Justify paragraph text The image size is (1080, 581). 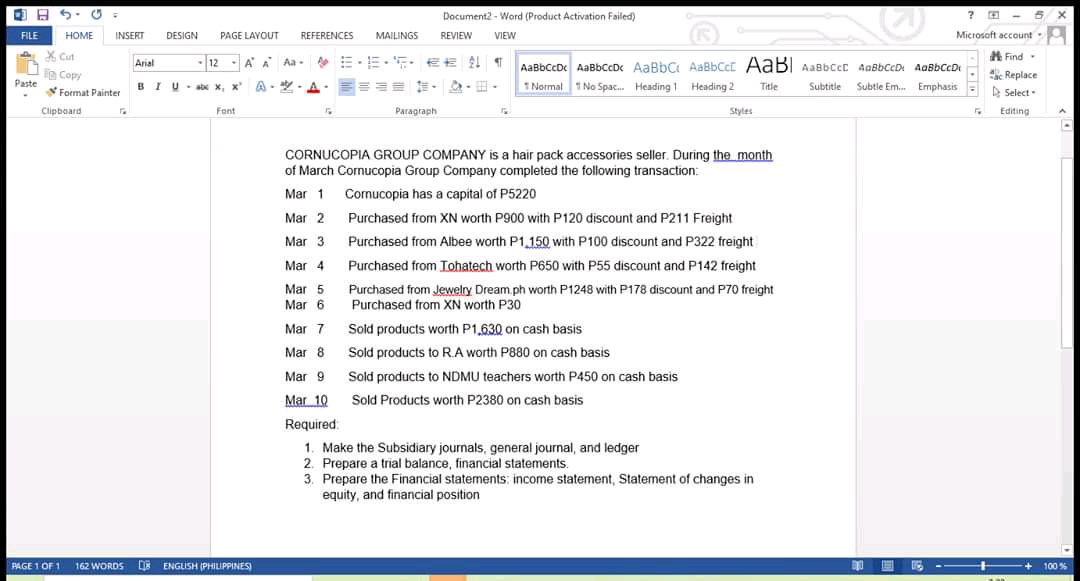pos(398,87)
